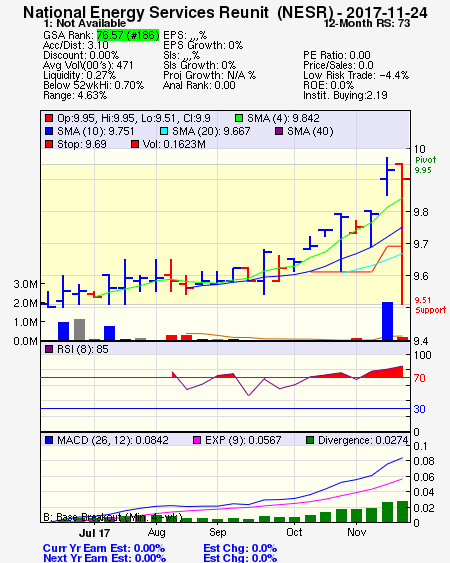Click the Acc/Dist: 3.10 value

click(x=76, y=45)
